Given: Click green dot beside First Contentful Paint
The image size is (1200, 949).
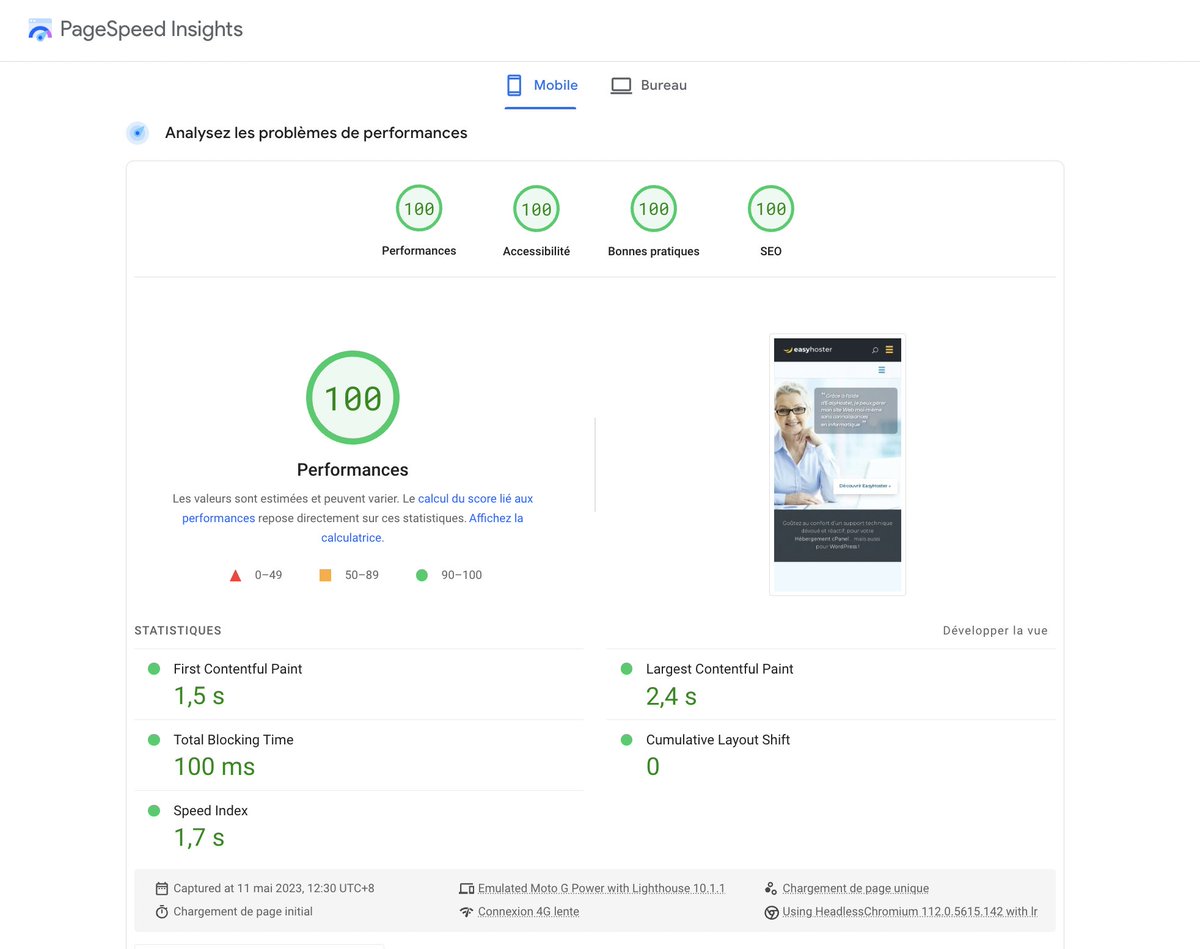Looking at the screenshot, I should (x=154, y=669).
